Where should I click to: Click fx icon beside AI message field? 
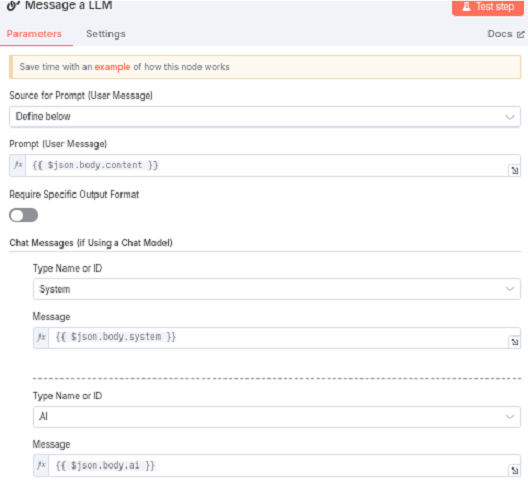tap(41, 465)
